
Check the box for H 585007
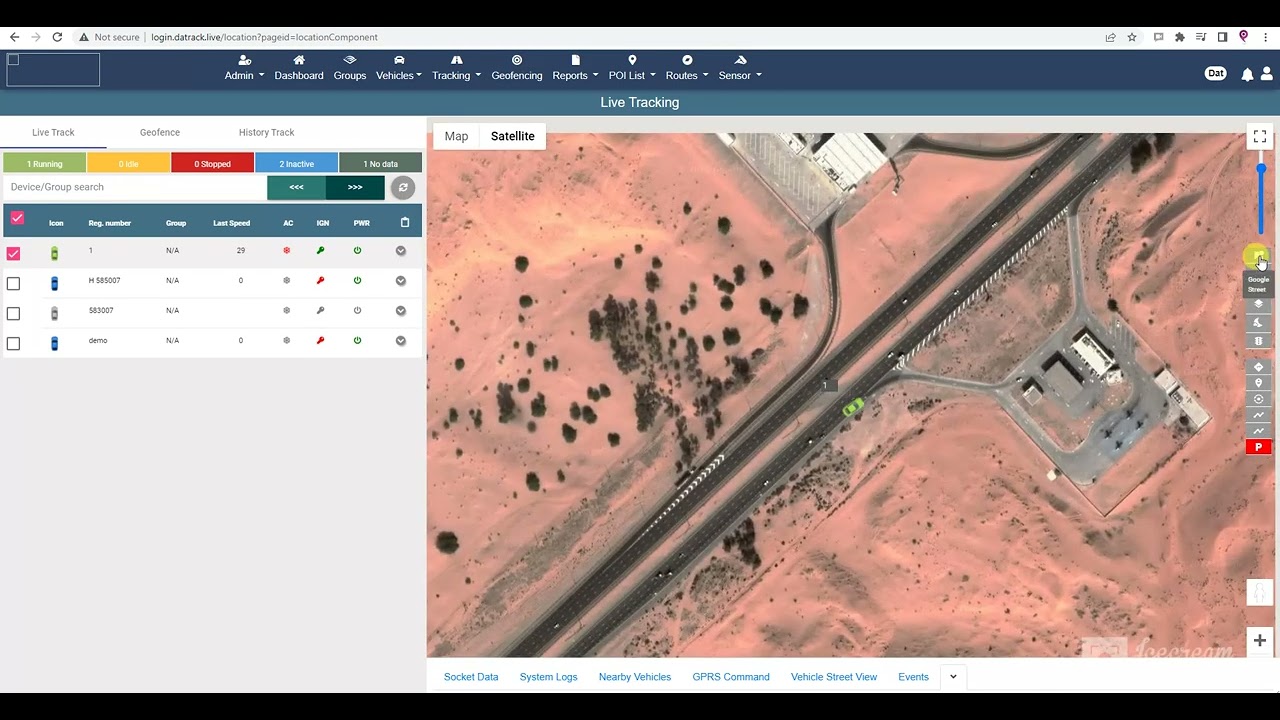point(13,284)
